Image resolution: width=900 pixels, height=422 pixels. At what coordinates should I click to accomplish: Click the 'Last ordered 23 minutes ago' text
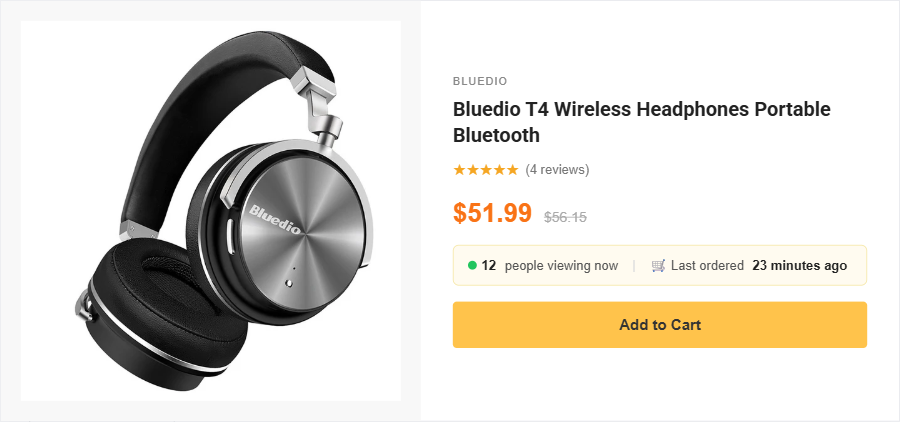click(x=758, y=266)
